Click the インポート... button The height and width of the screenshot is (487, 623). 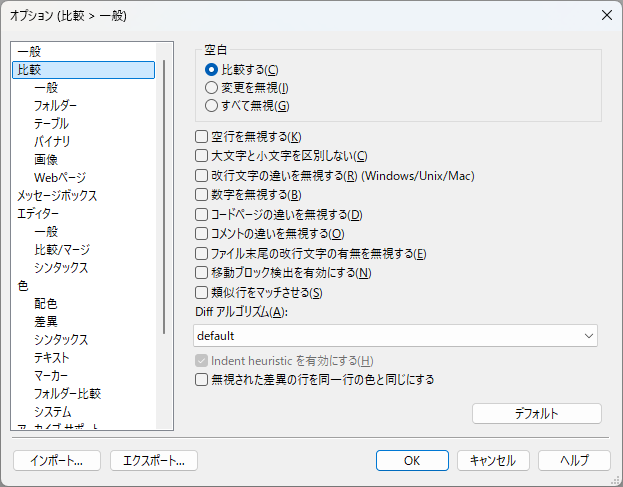pyautogui.click(x=56, y=460)
